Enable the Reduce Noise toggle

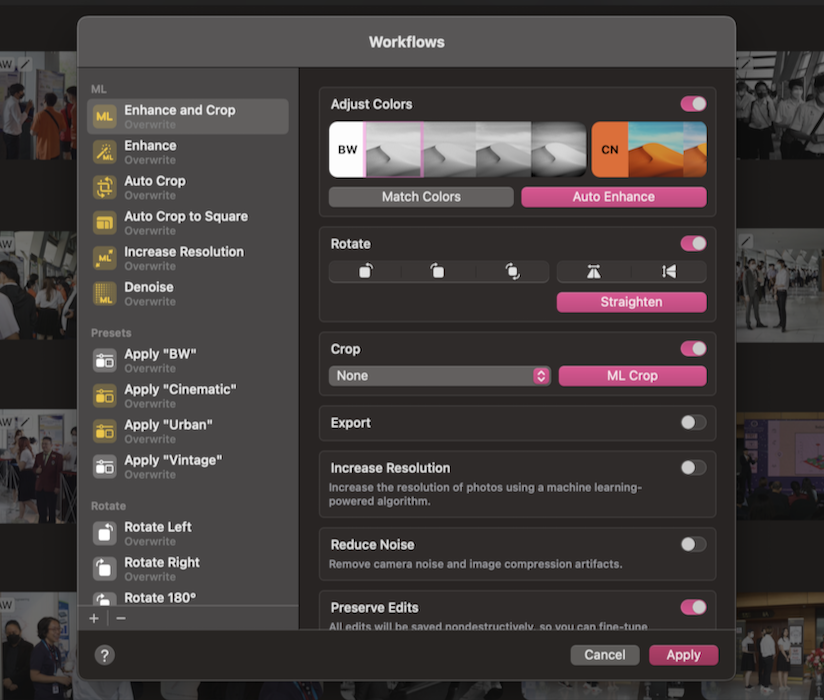click(x=693, y=544)
